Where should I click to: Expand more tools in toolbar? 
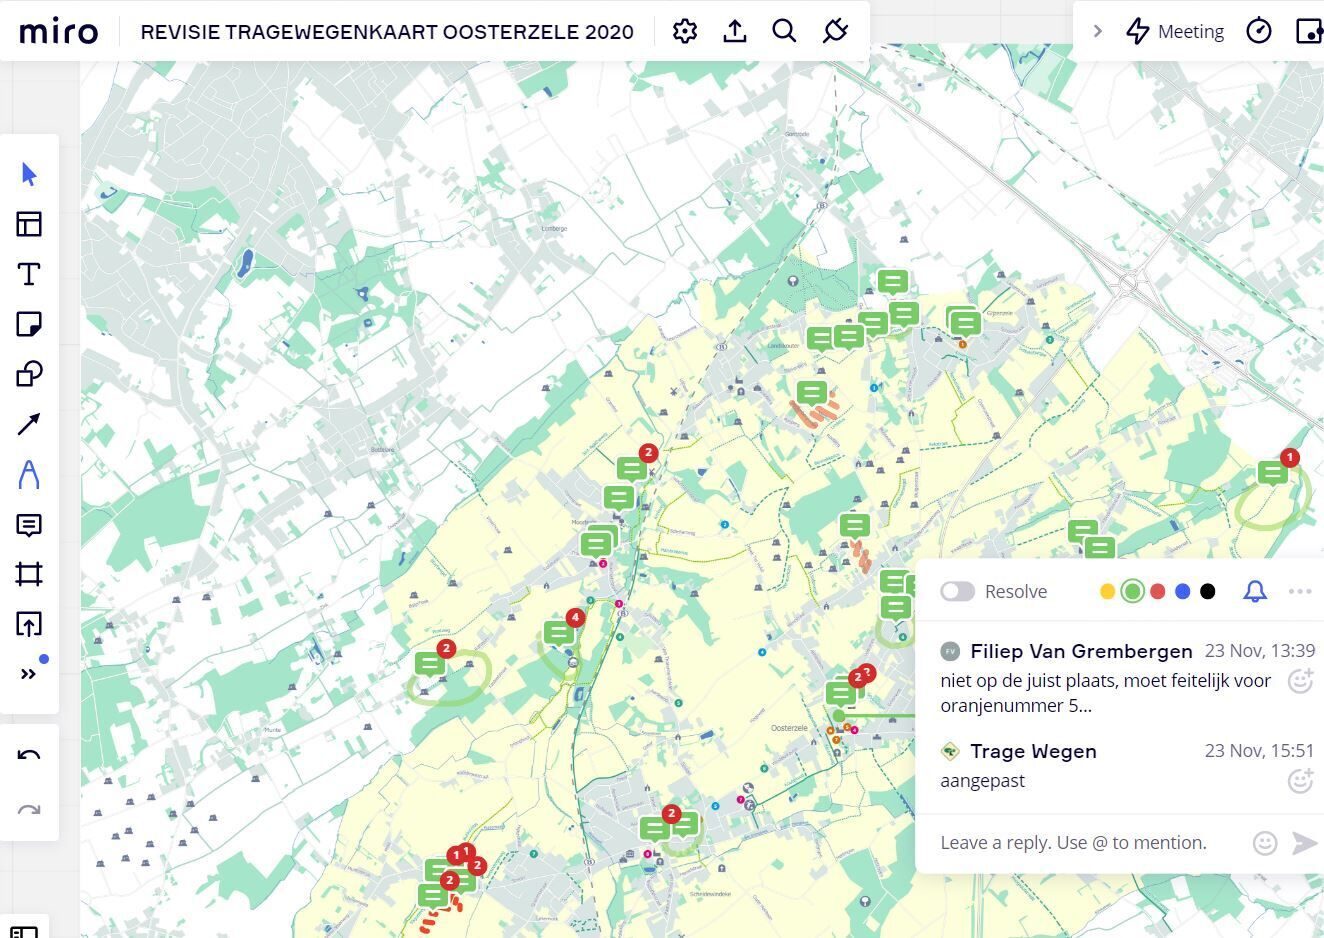[29, 674]
